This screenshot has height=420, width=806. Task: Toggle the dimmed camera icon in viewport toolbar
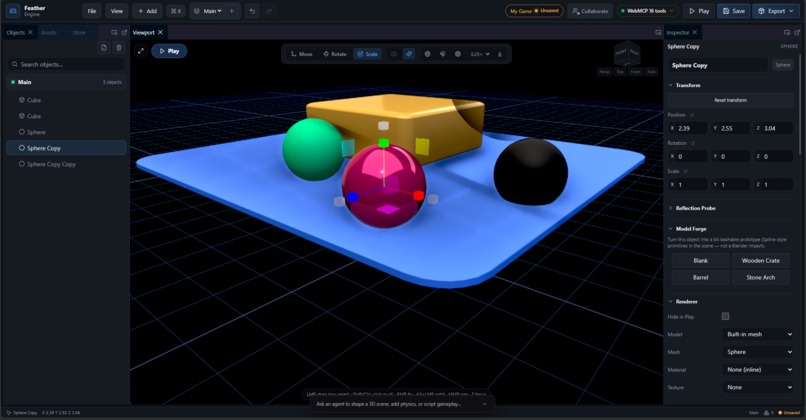coord(394,54)
